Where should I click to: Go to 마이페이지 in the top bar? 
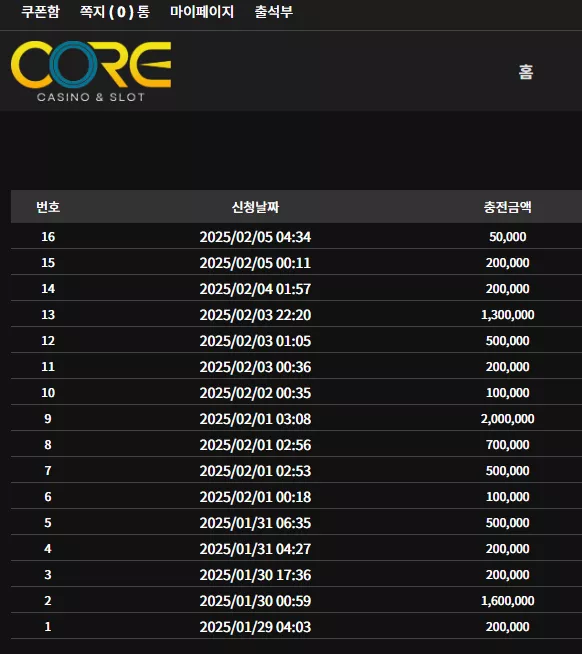pyautogui.click(x=202, y=12)
